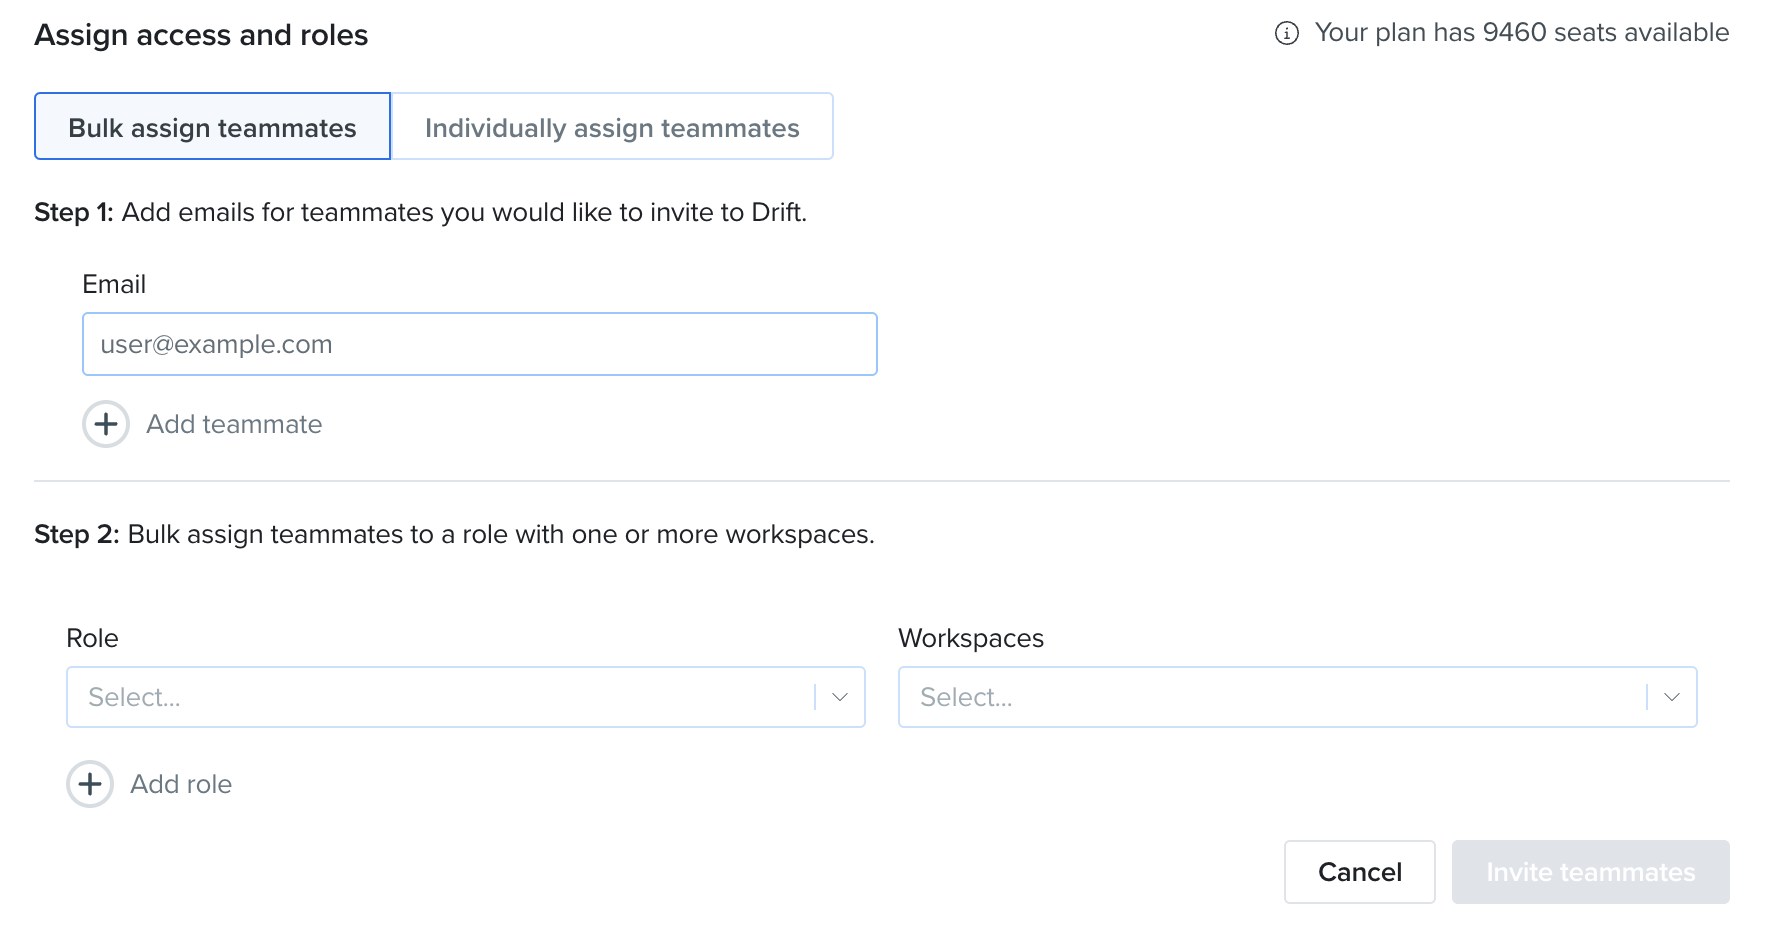1772x942 pixels.
Task: Click the plus icon for Add role
Action: pos(90,784)
